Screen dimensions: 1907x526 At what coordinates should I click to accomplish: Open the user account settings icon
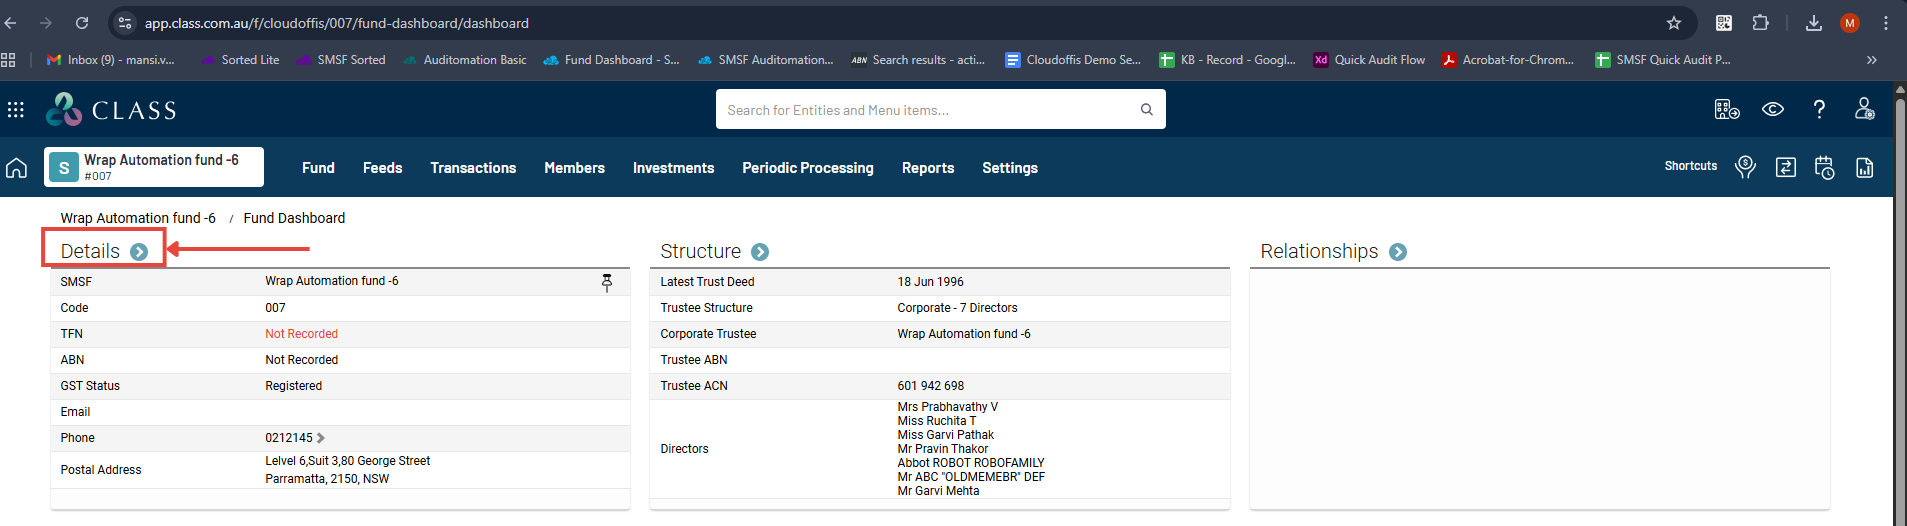tap(1864, 109)
